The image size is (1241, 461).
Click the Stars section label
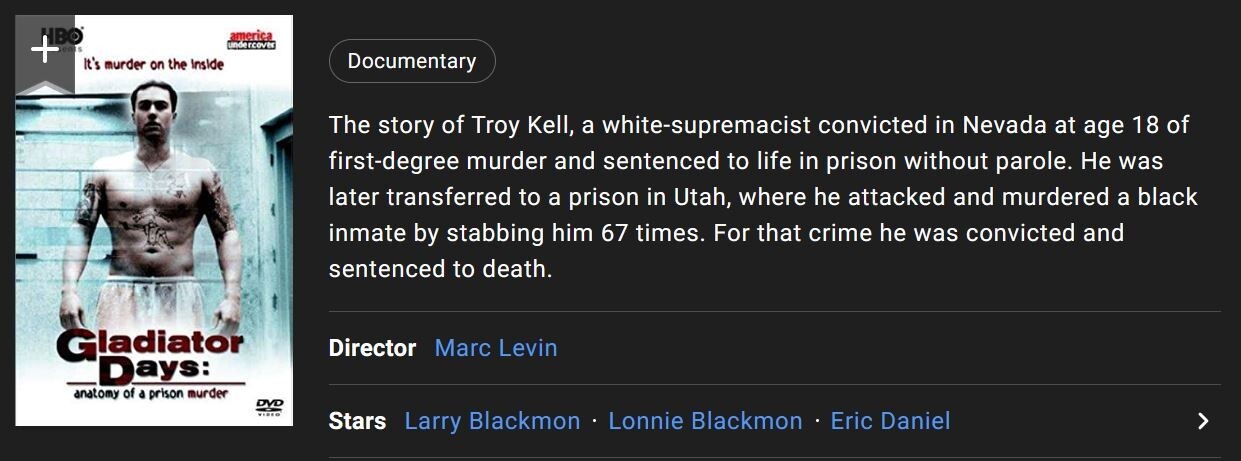[x=357, y=421]
